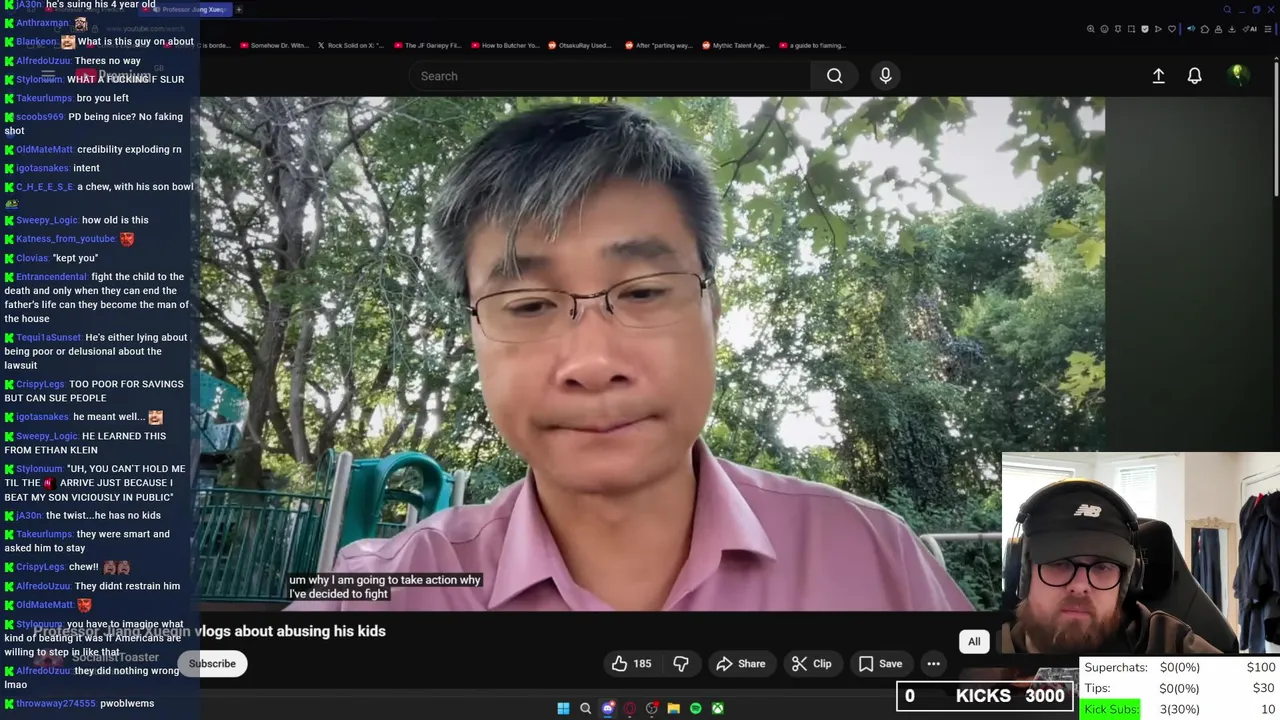Click the browser zoom magnifier icon
The width and height of the screenshot is (1280, 720).
(x=1091, y=29)
